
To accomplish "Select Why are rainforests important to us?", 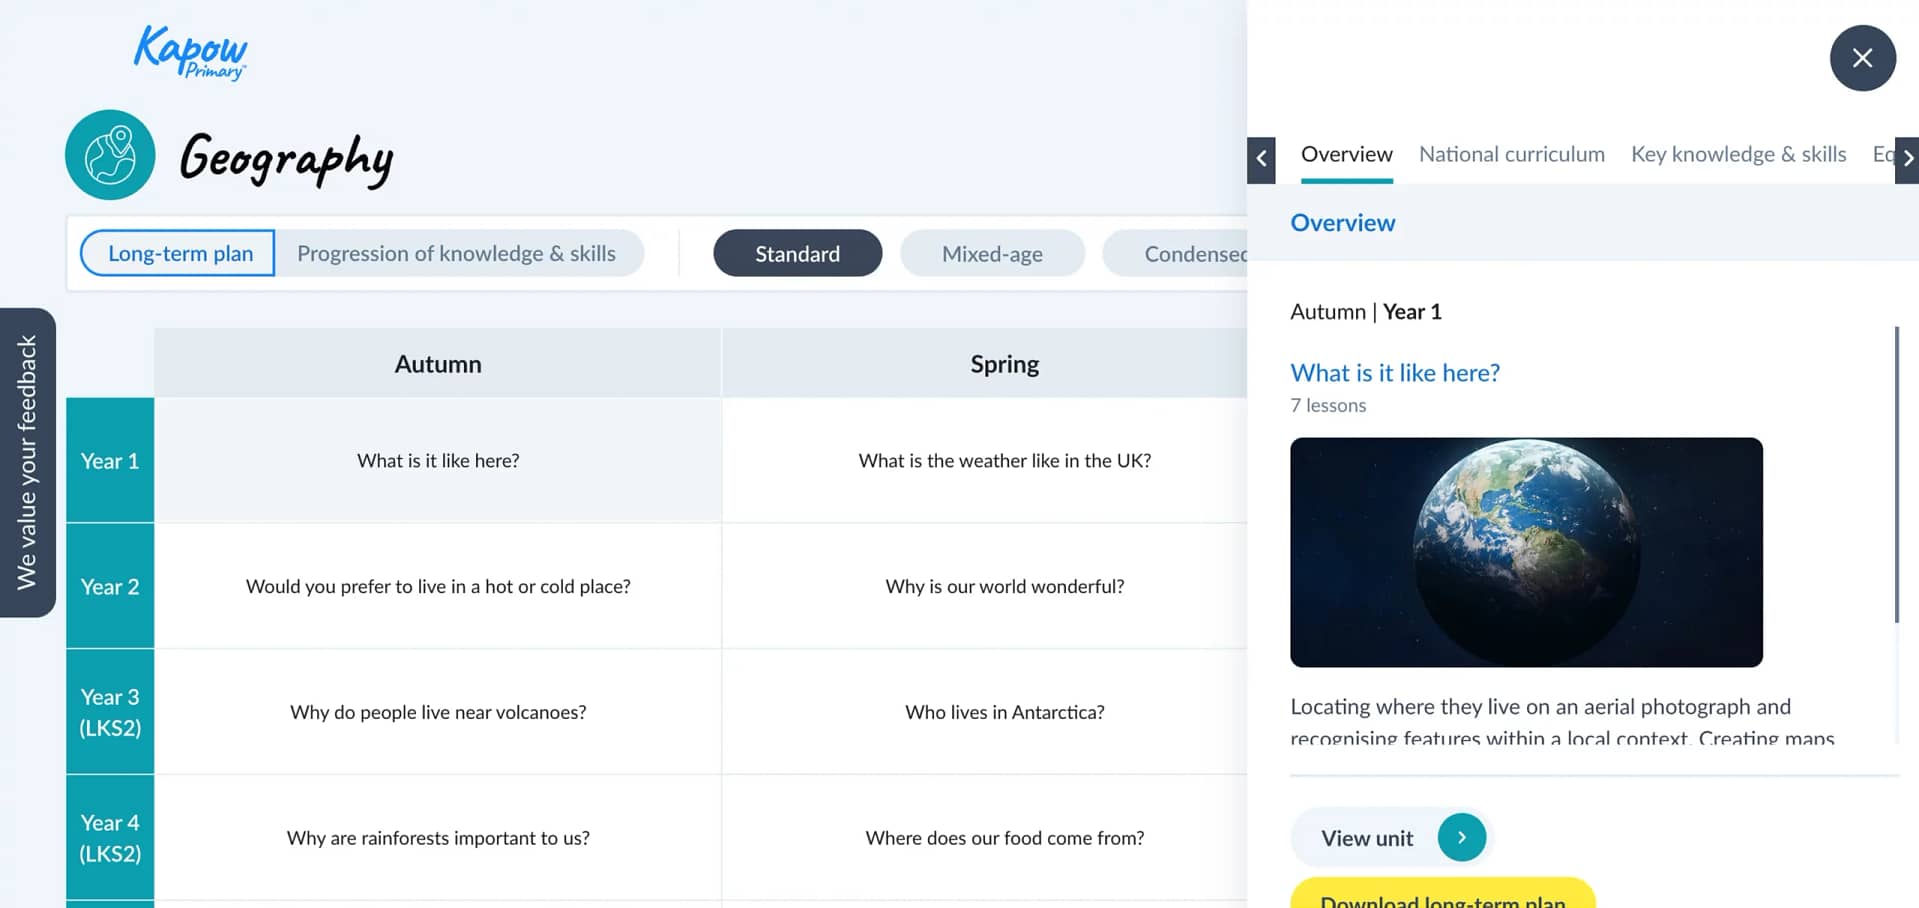I will coord(438,838).
